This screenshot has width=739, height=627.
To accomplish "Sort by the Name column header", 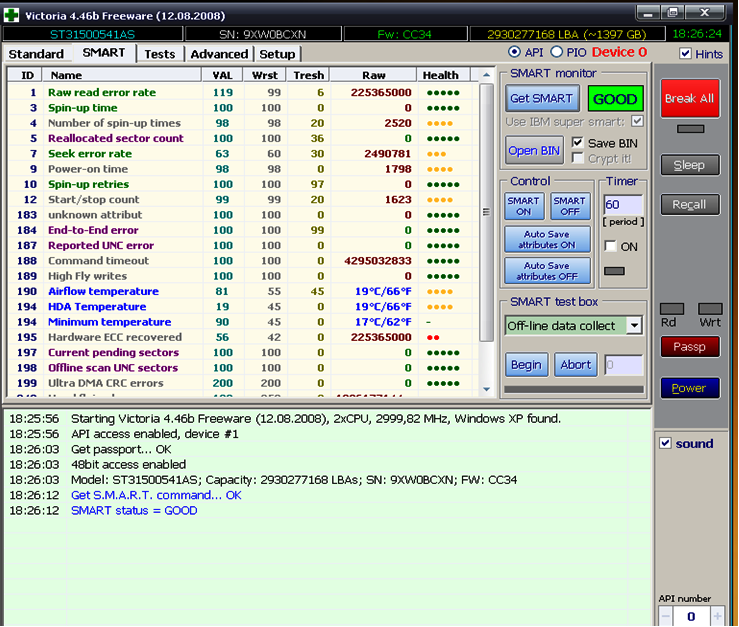I will click(122, 75).
